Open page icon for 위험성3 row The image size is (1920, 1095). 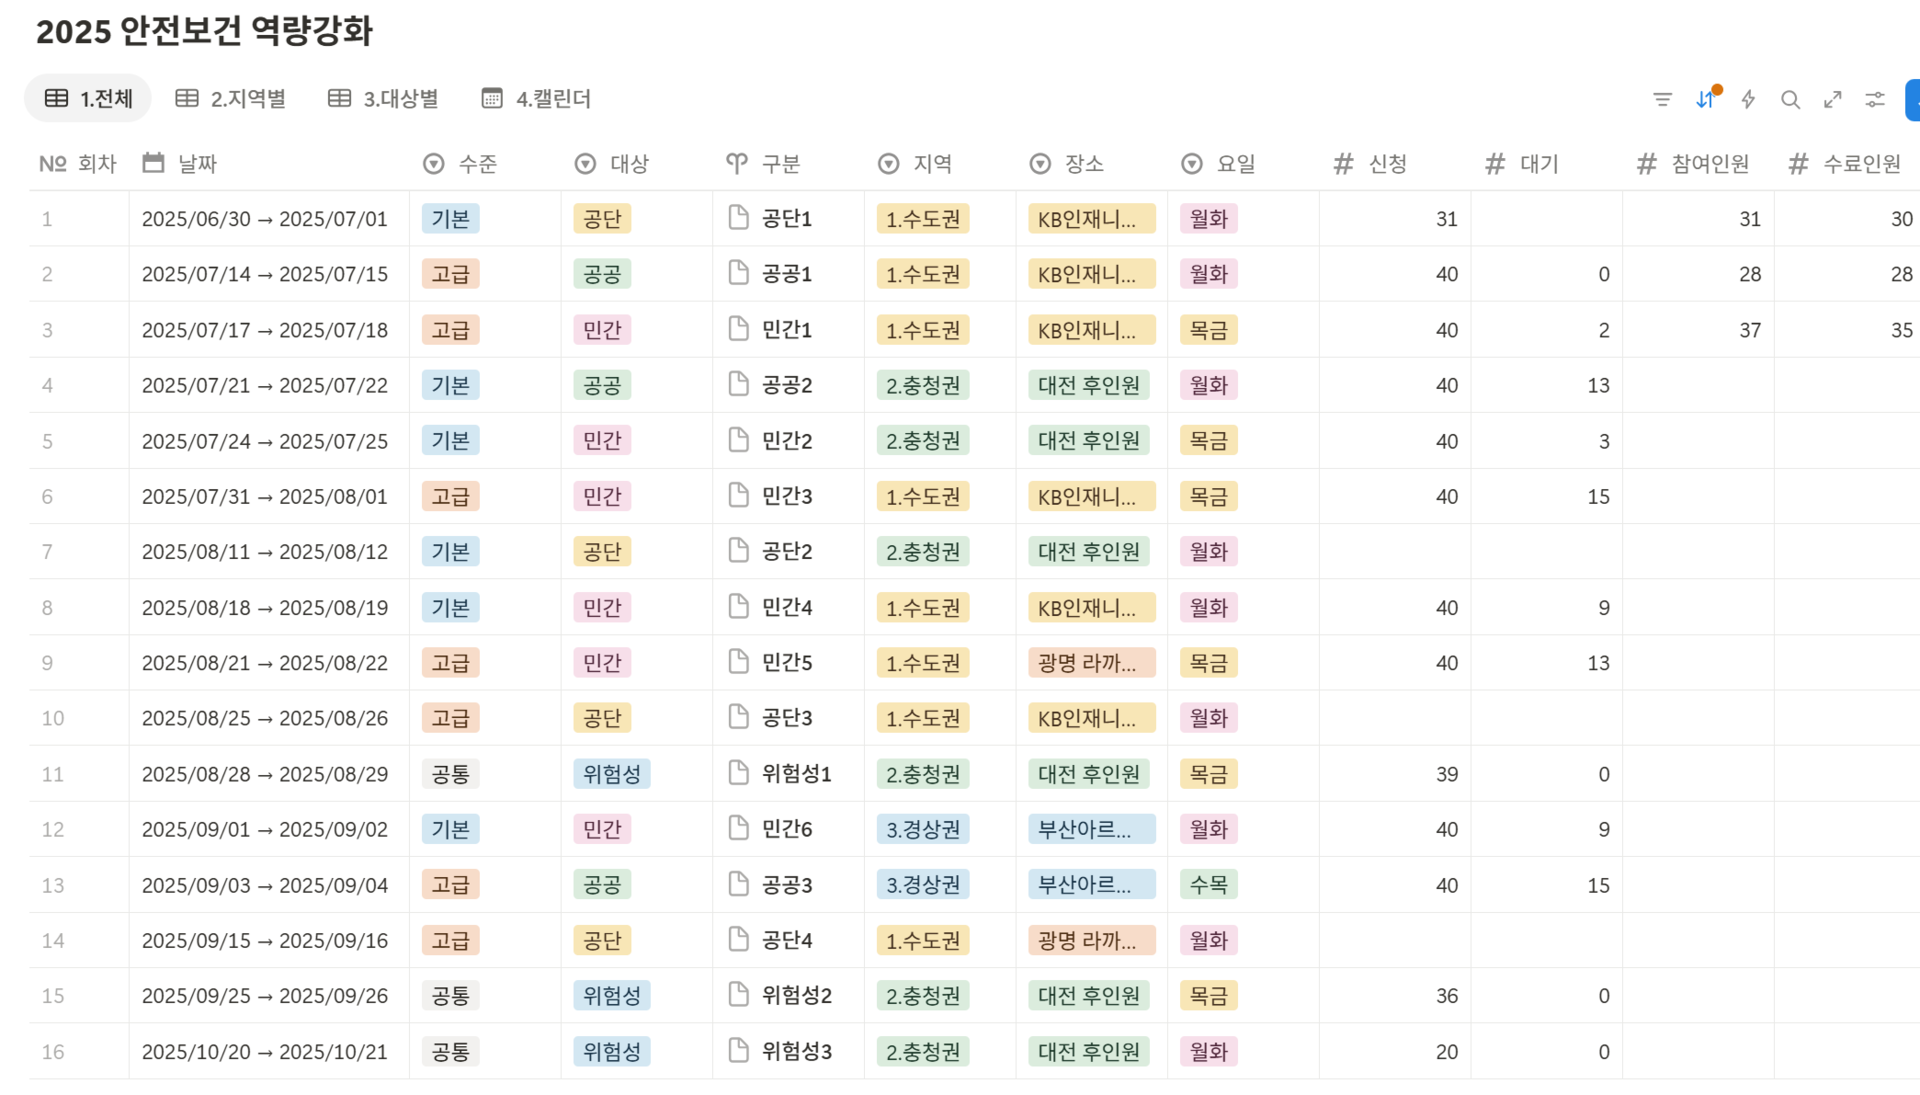(738, 1051)
